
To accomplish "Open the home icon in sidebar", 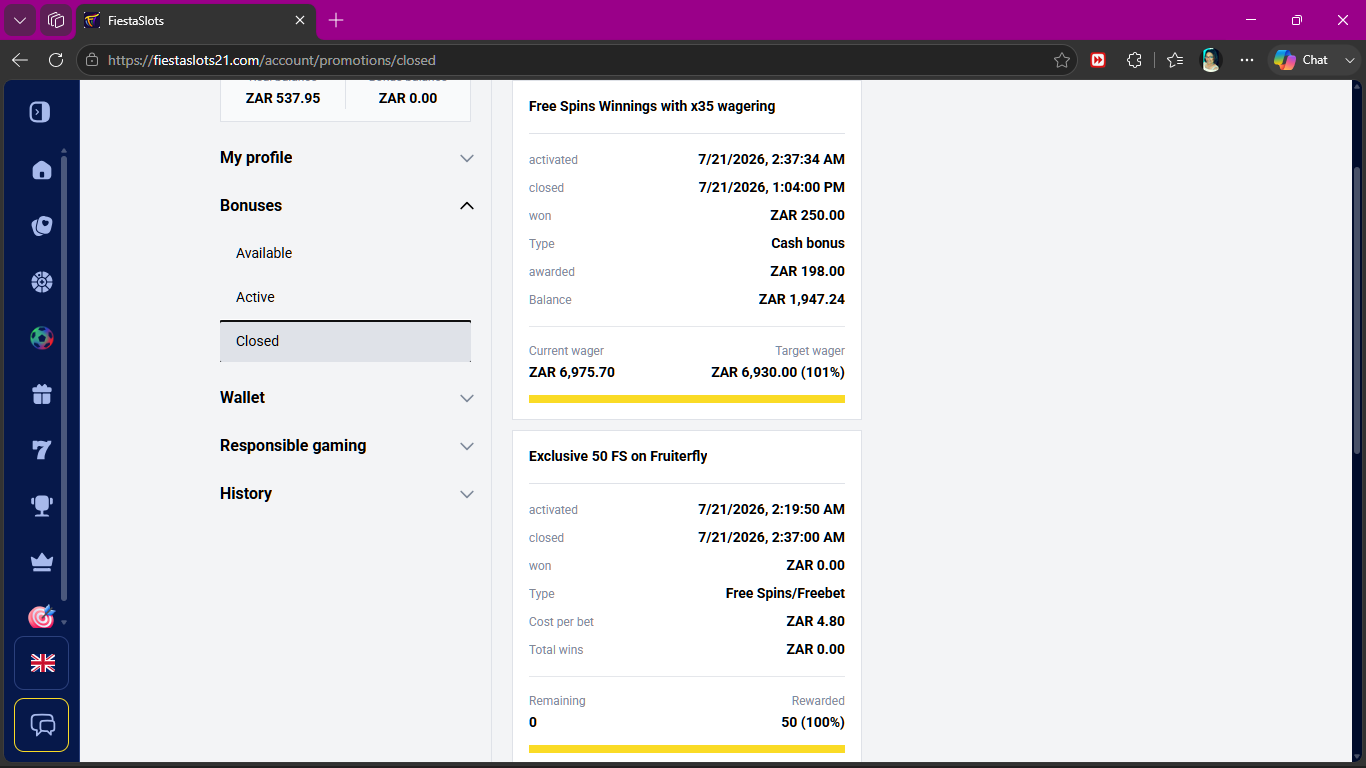I will [41, 170].
